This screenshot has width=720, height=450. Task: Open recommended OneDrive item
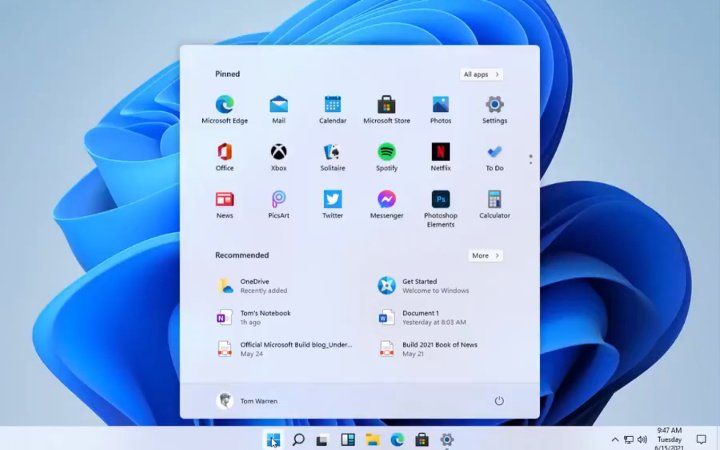(253, 286)
